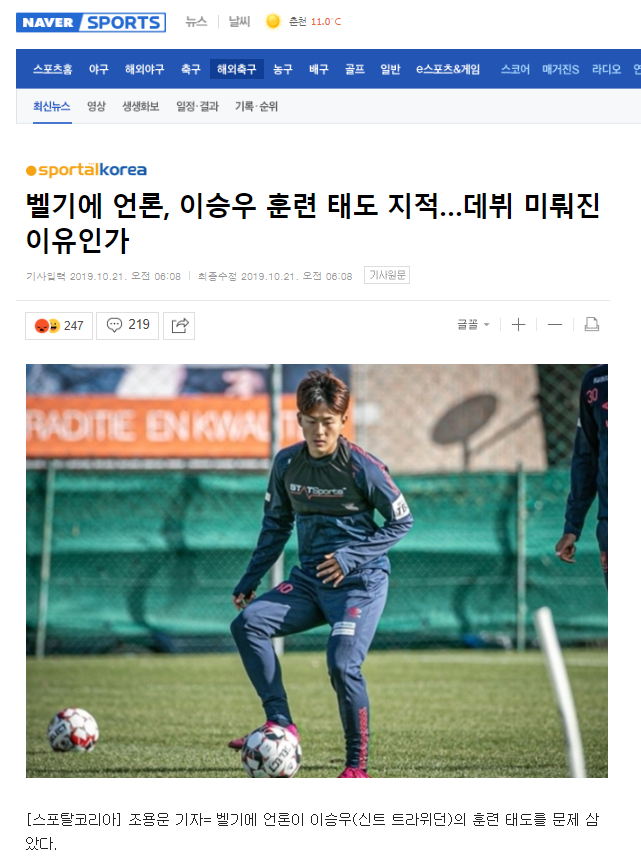This screenshot has width=641, height=860.
Task: Open the 야구 menu item
Action: click(x=99, y=69)
